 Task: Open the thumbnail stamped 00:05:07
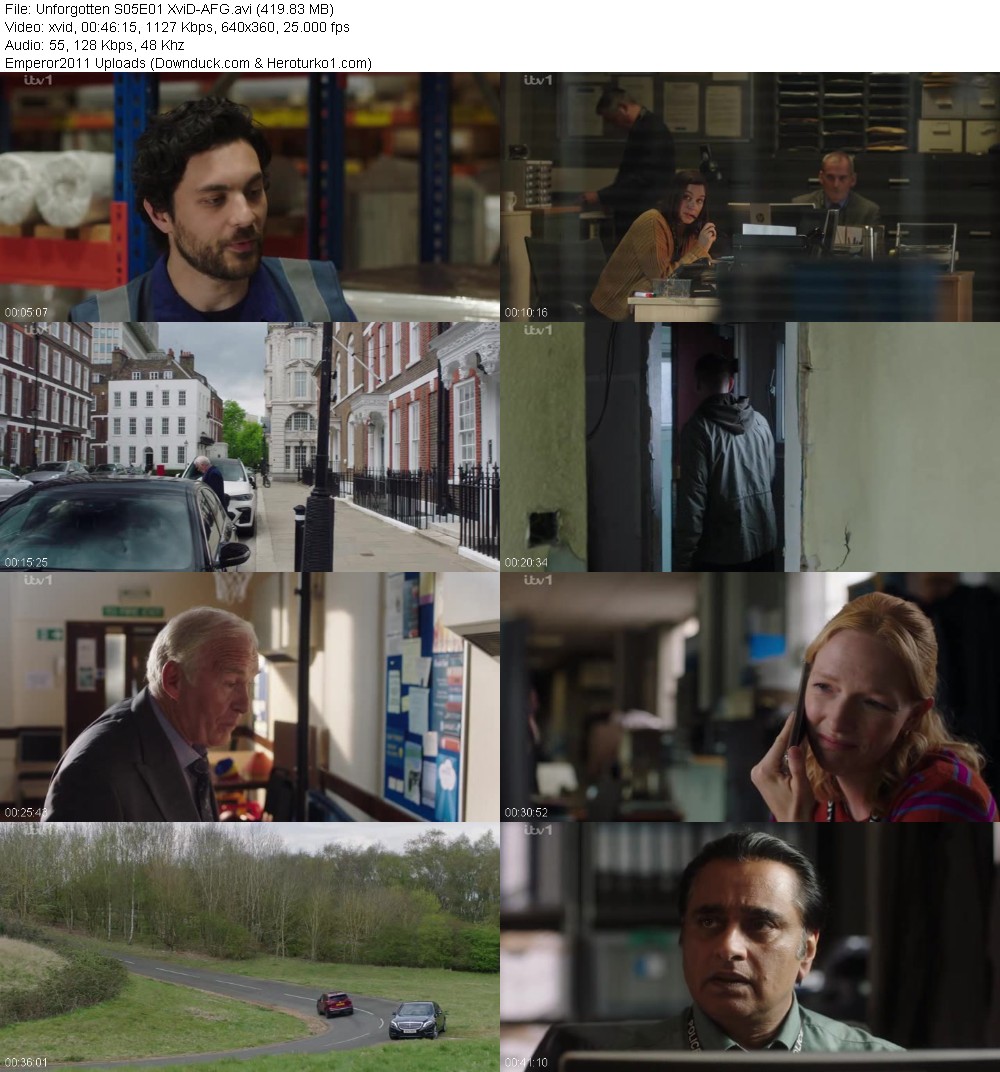coord(249,197)
